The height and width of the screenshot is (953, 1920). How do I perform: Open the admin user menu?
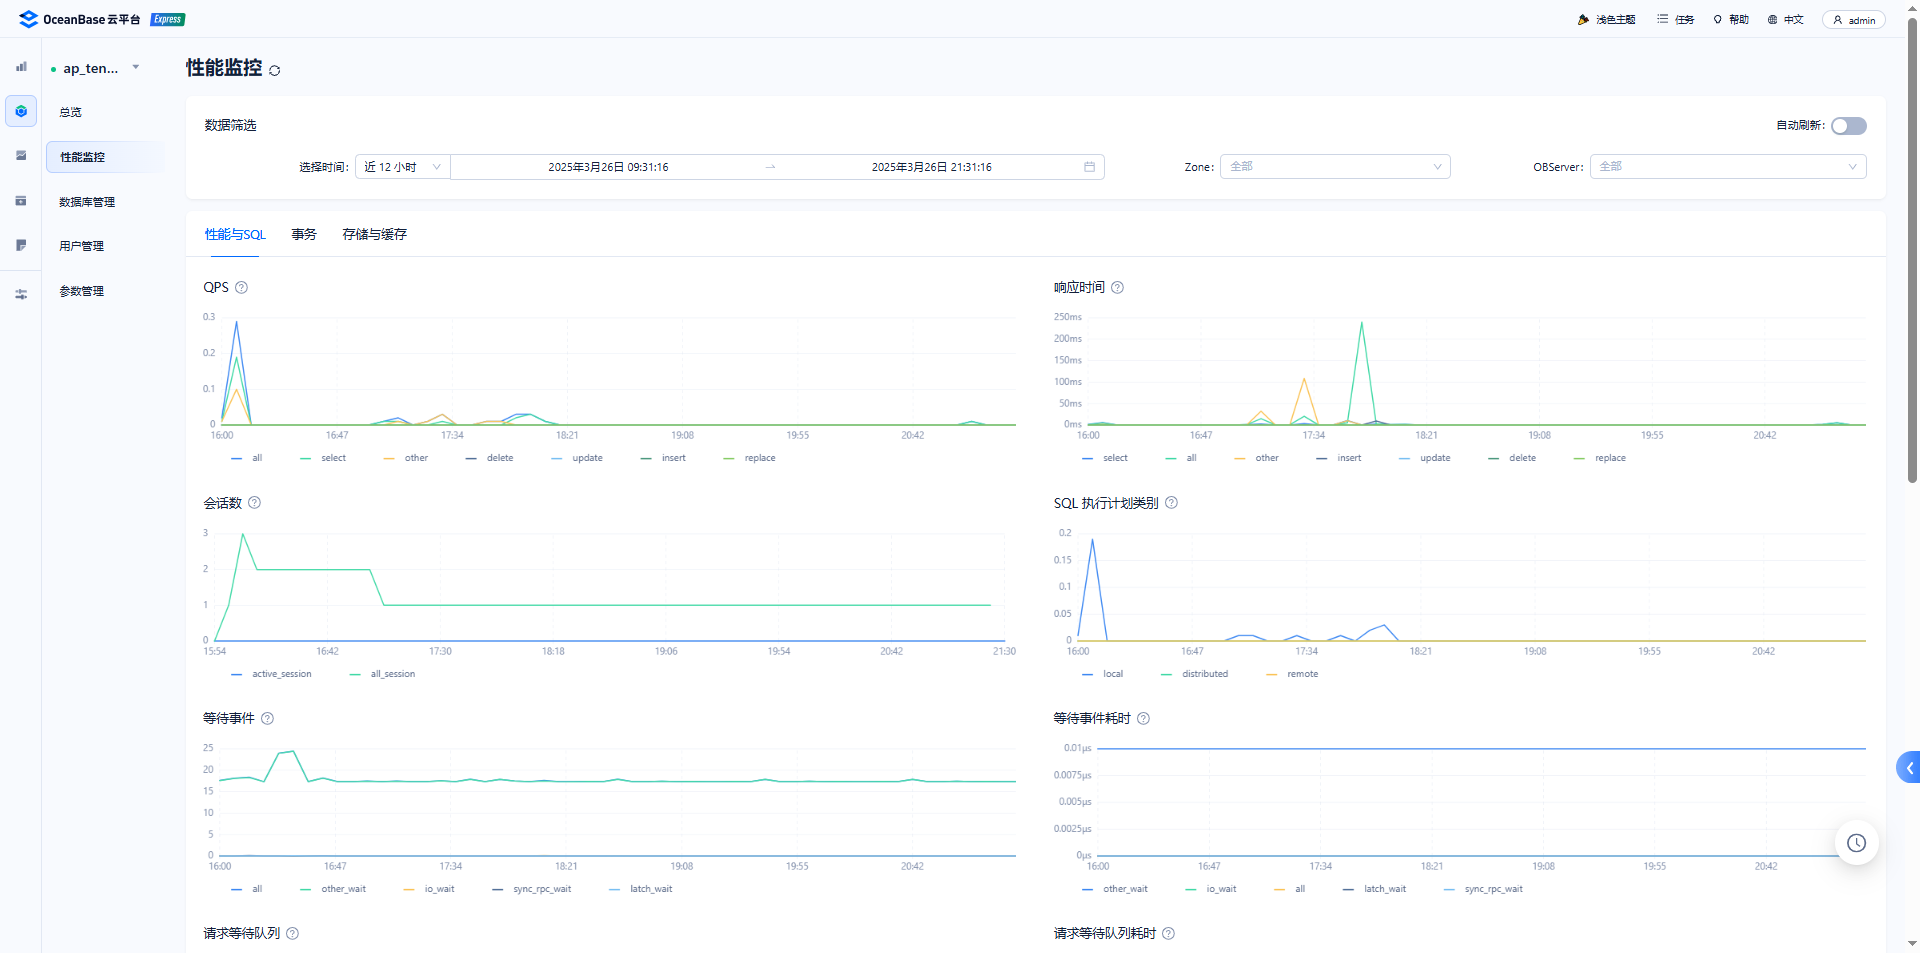coord(1853,20)
